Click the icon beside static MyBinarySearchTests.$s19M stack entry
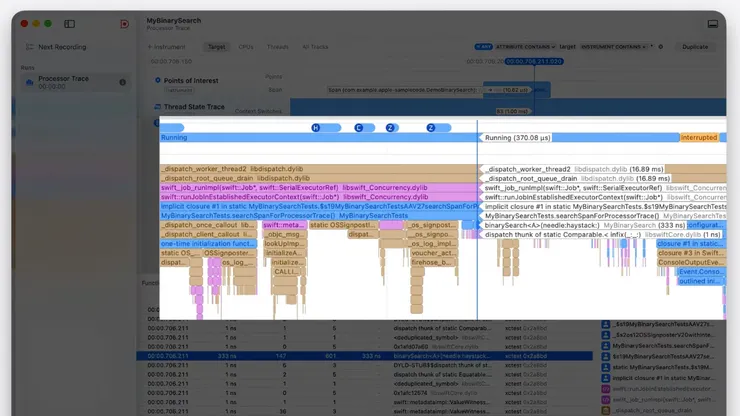 pos(605,367)
